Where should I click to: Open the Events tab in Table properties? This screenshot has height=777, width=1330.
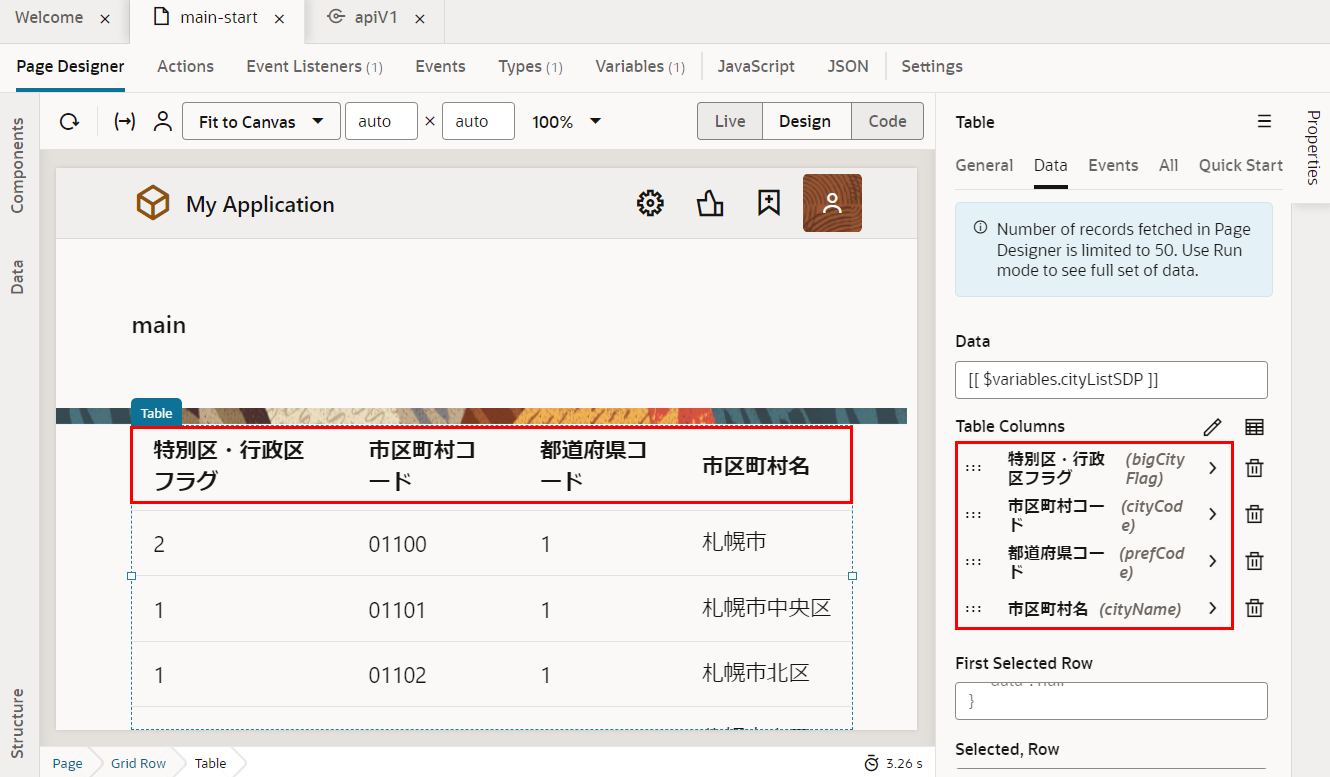[x=1113, y=165]
